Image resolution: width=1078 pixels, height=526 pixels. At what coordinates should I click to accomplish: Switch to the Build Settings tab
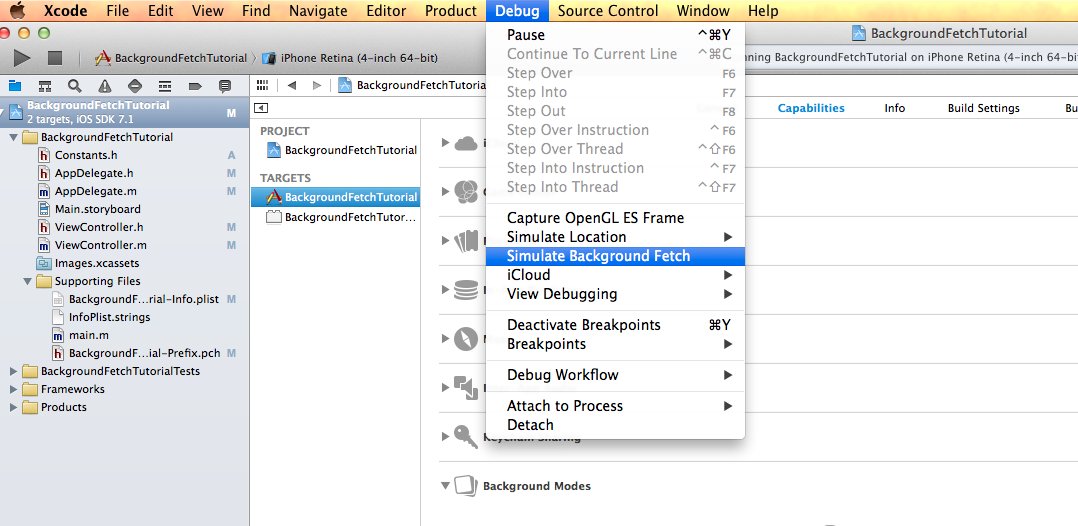click(x=984, y=108)
